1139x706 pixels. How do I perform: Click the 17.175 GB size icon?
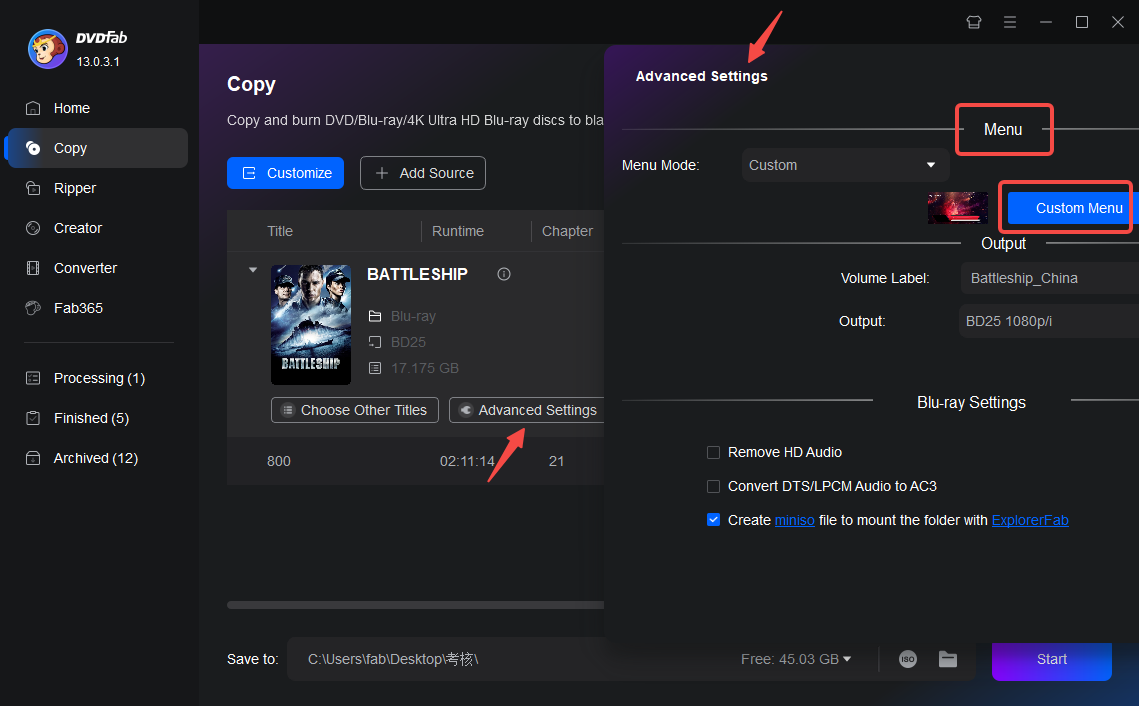[375, 368]
